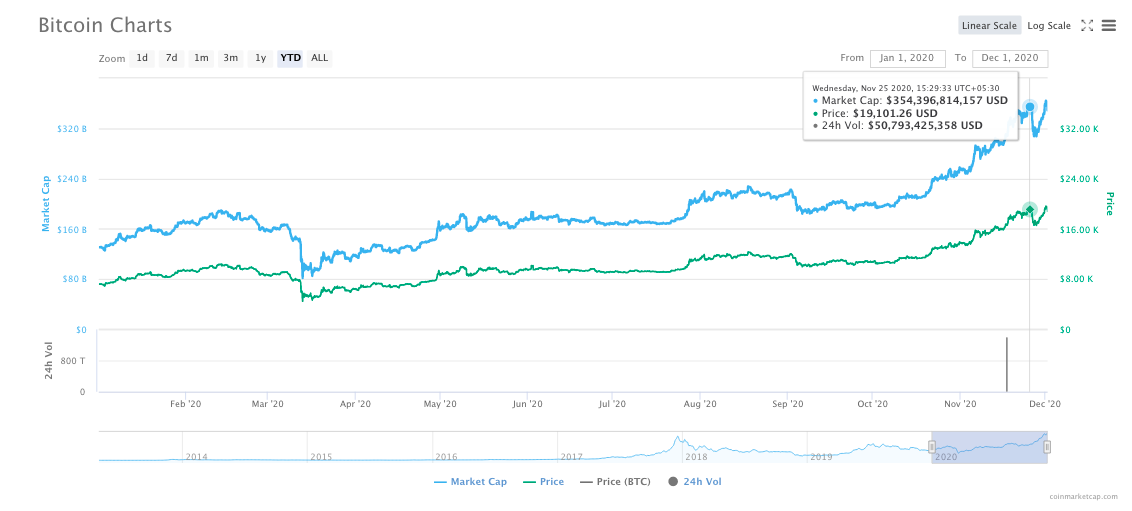Set zoom range to 1m
The image size is (1132, 511).
coord(201,58)
